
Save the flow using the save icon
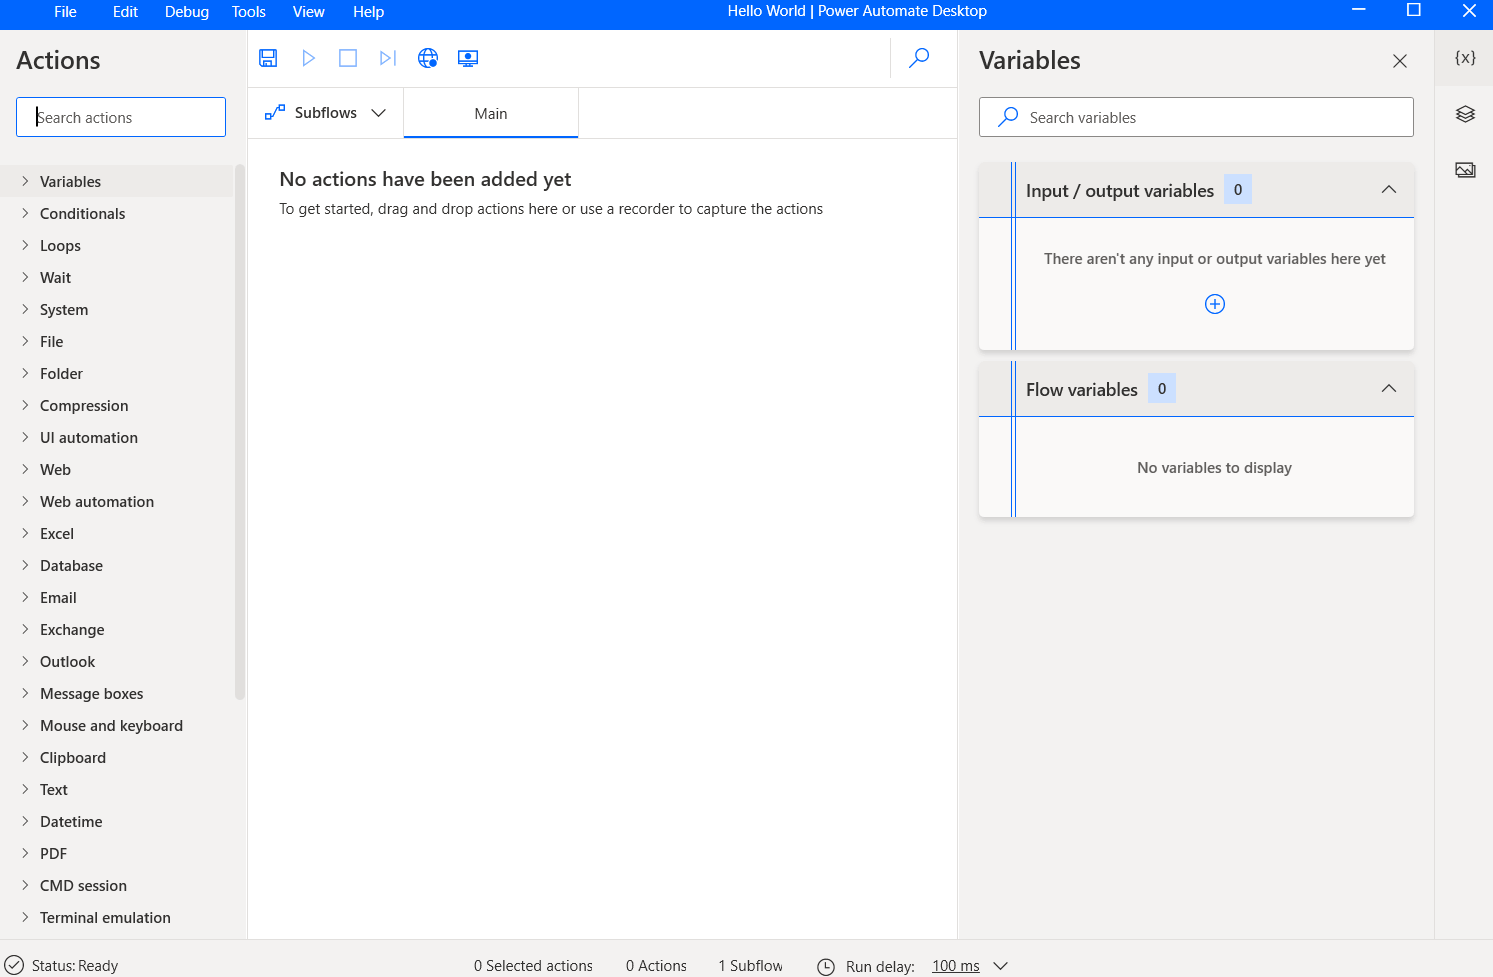click(268, 58)
